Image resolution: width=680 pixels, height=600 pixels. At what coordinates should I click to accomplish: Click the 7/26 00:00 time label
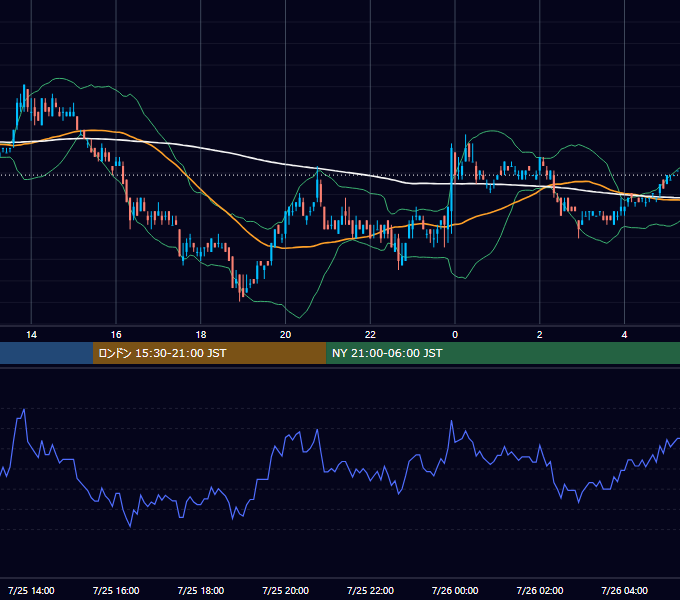[455, 590]
